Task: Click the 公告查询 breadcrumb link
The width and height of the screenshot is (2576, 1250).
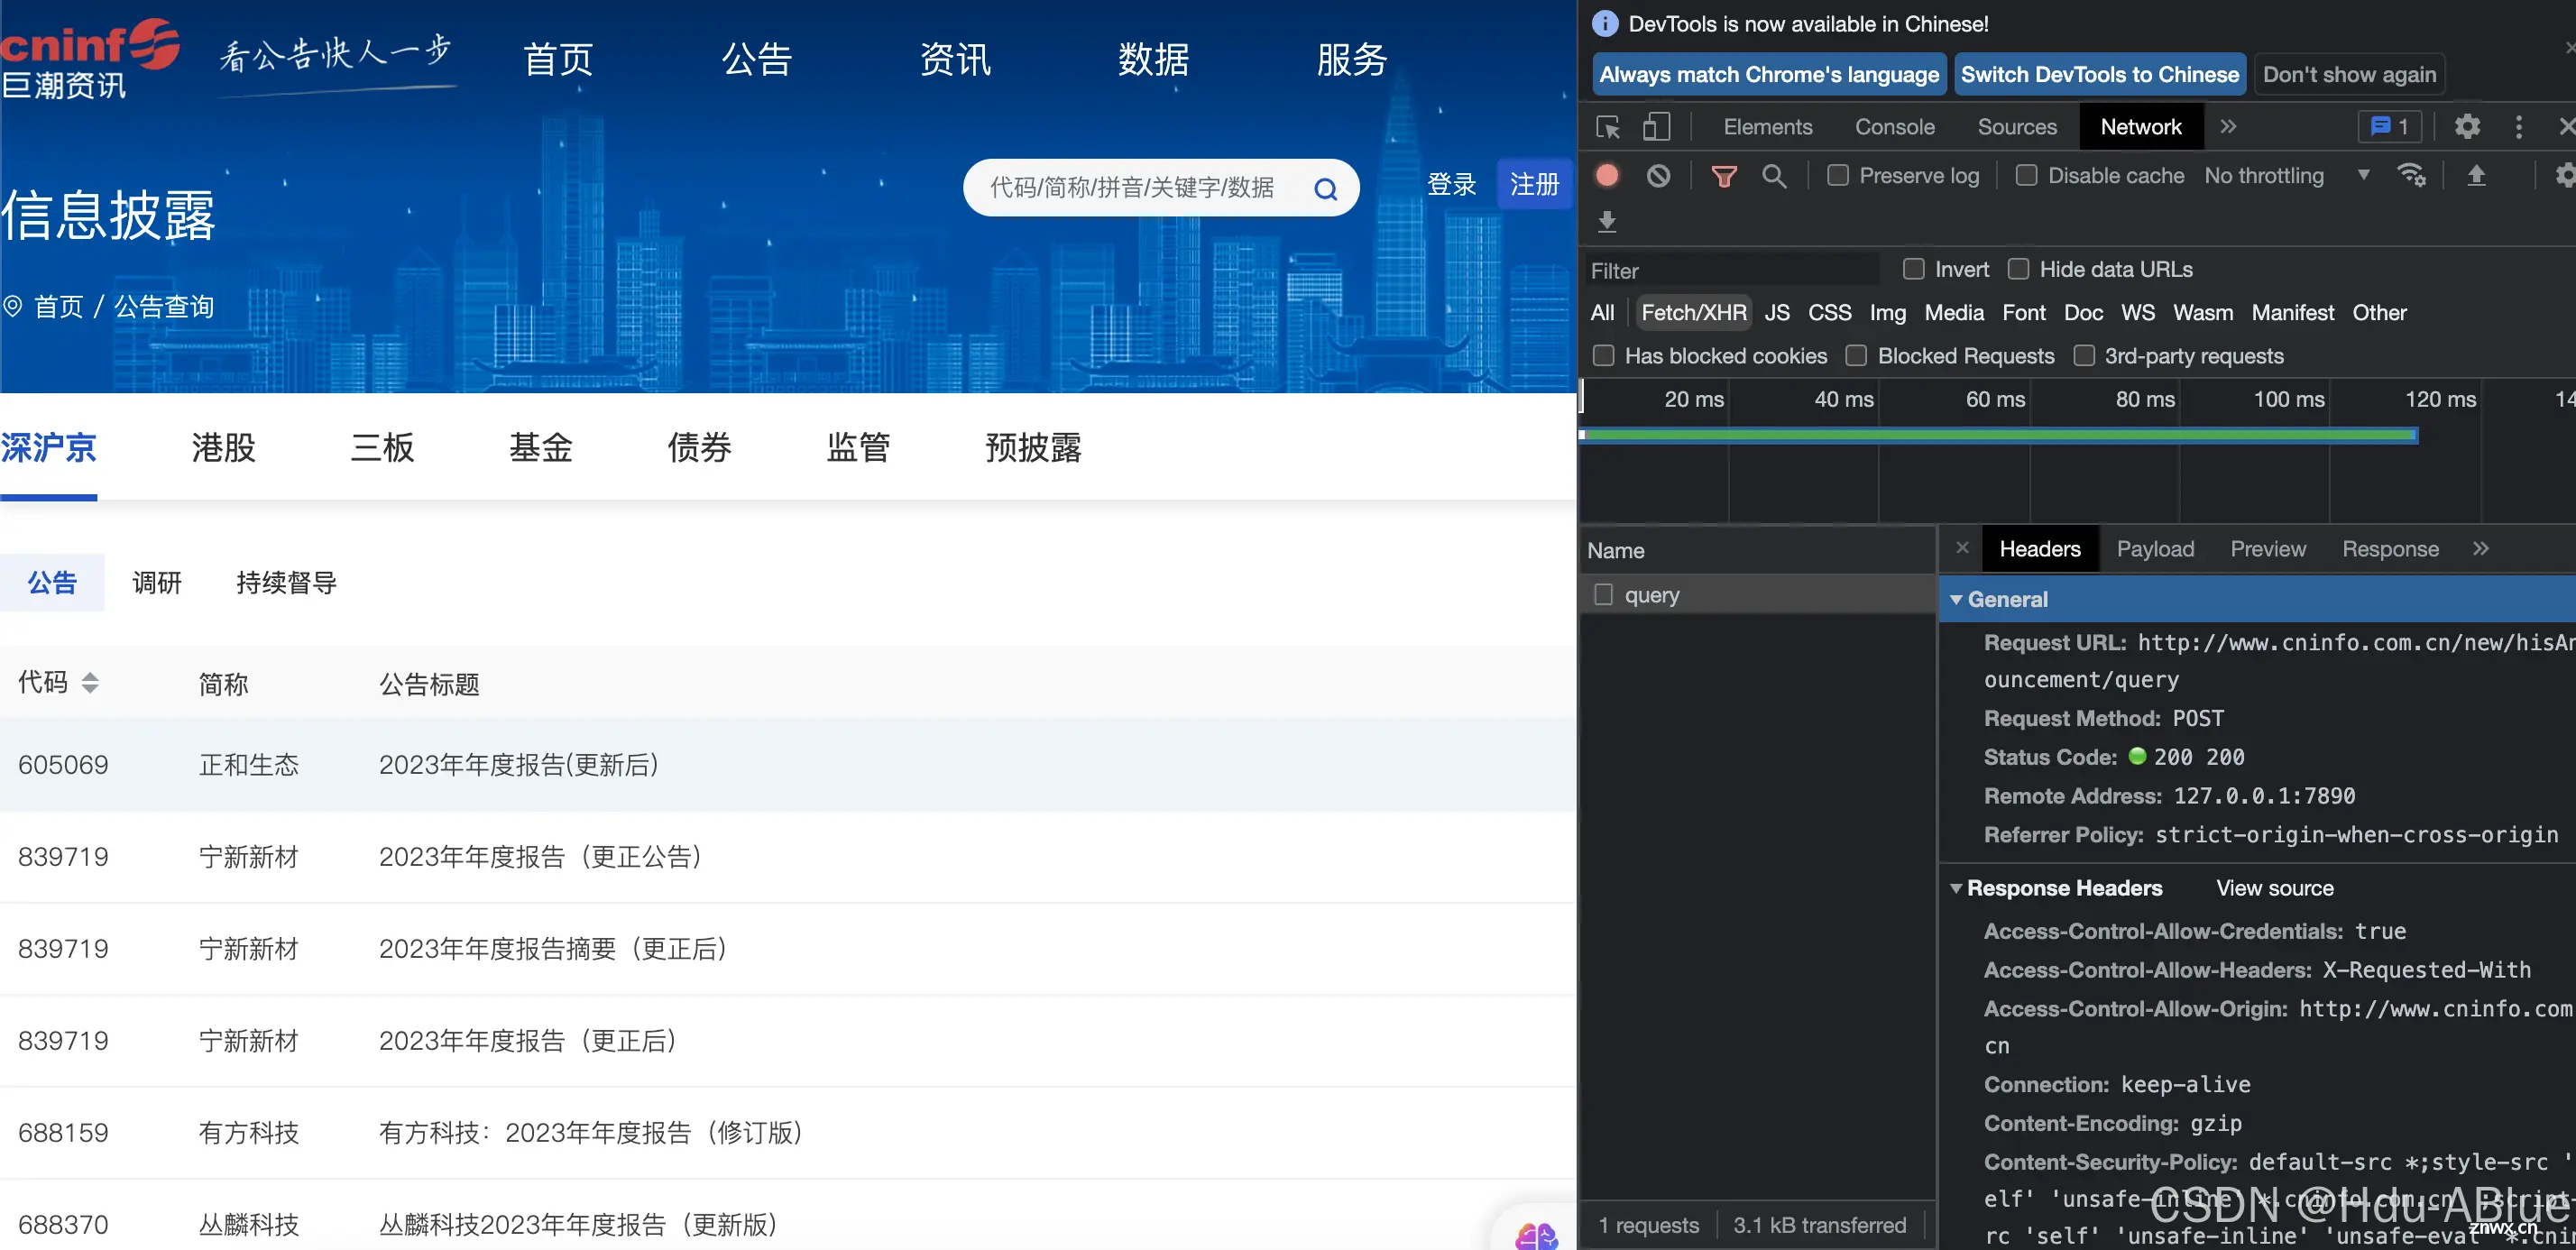Action: tap(164, 308)
